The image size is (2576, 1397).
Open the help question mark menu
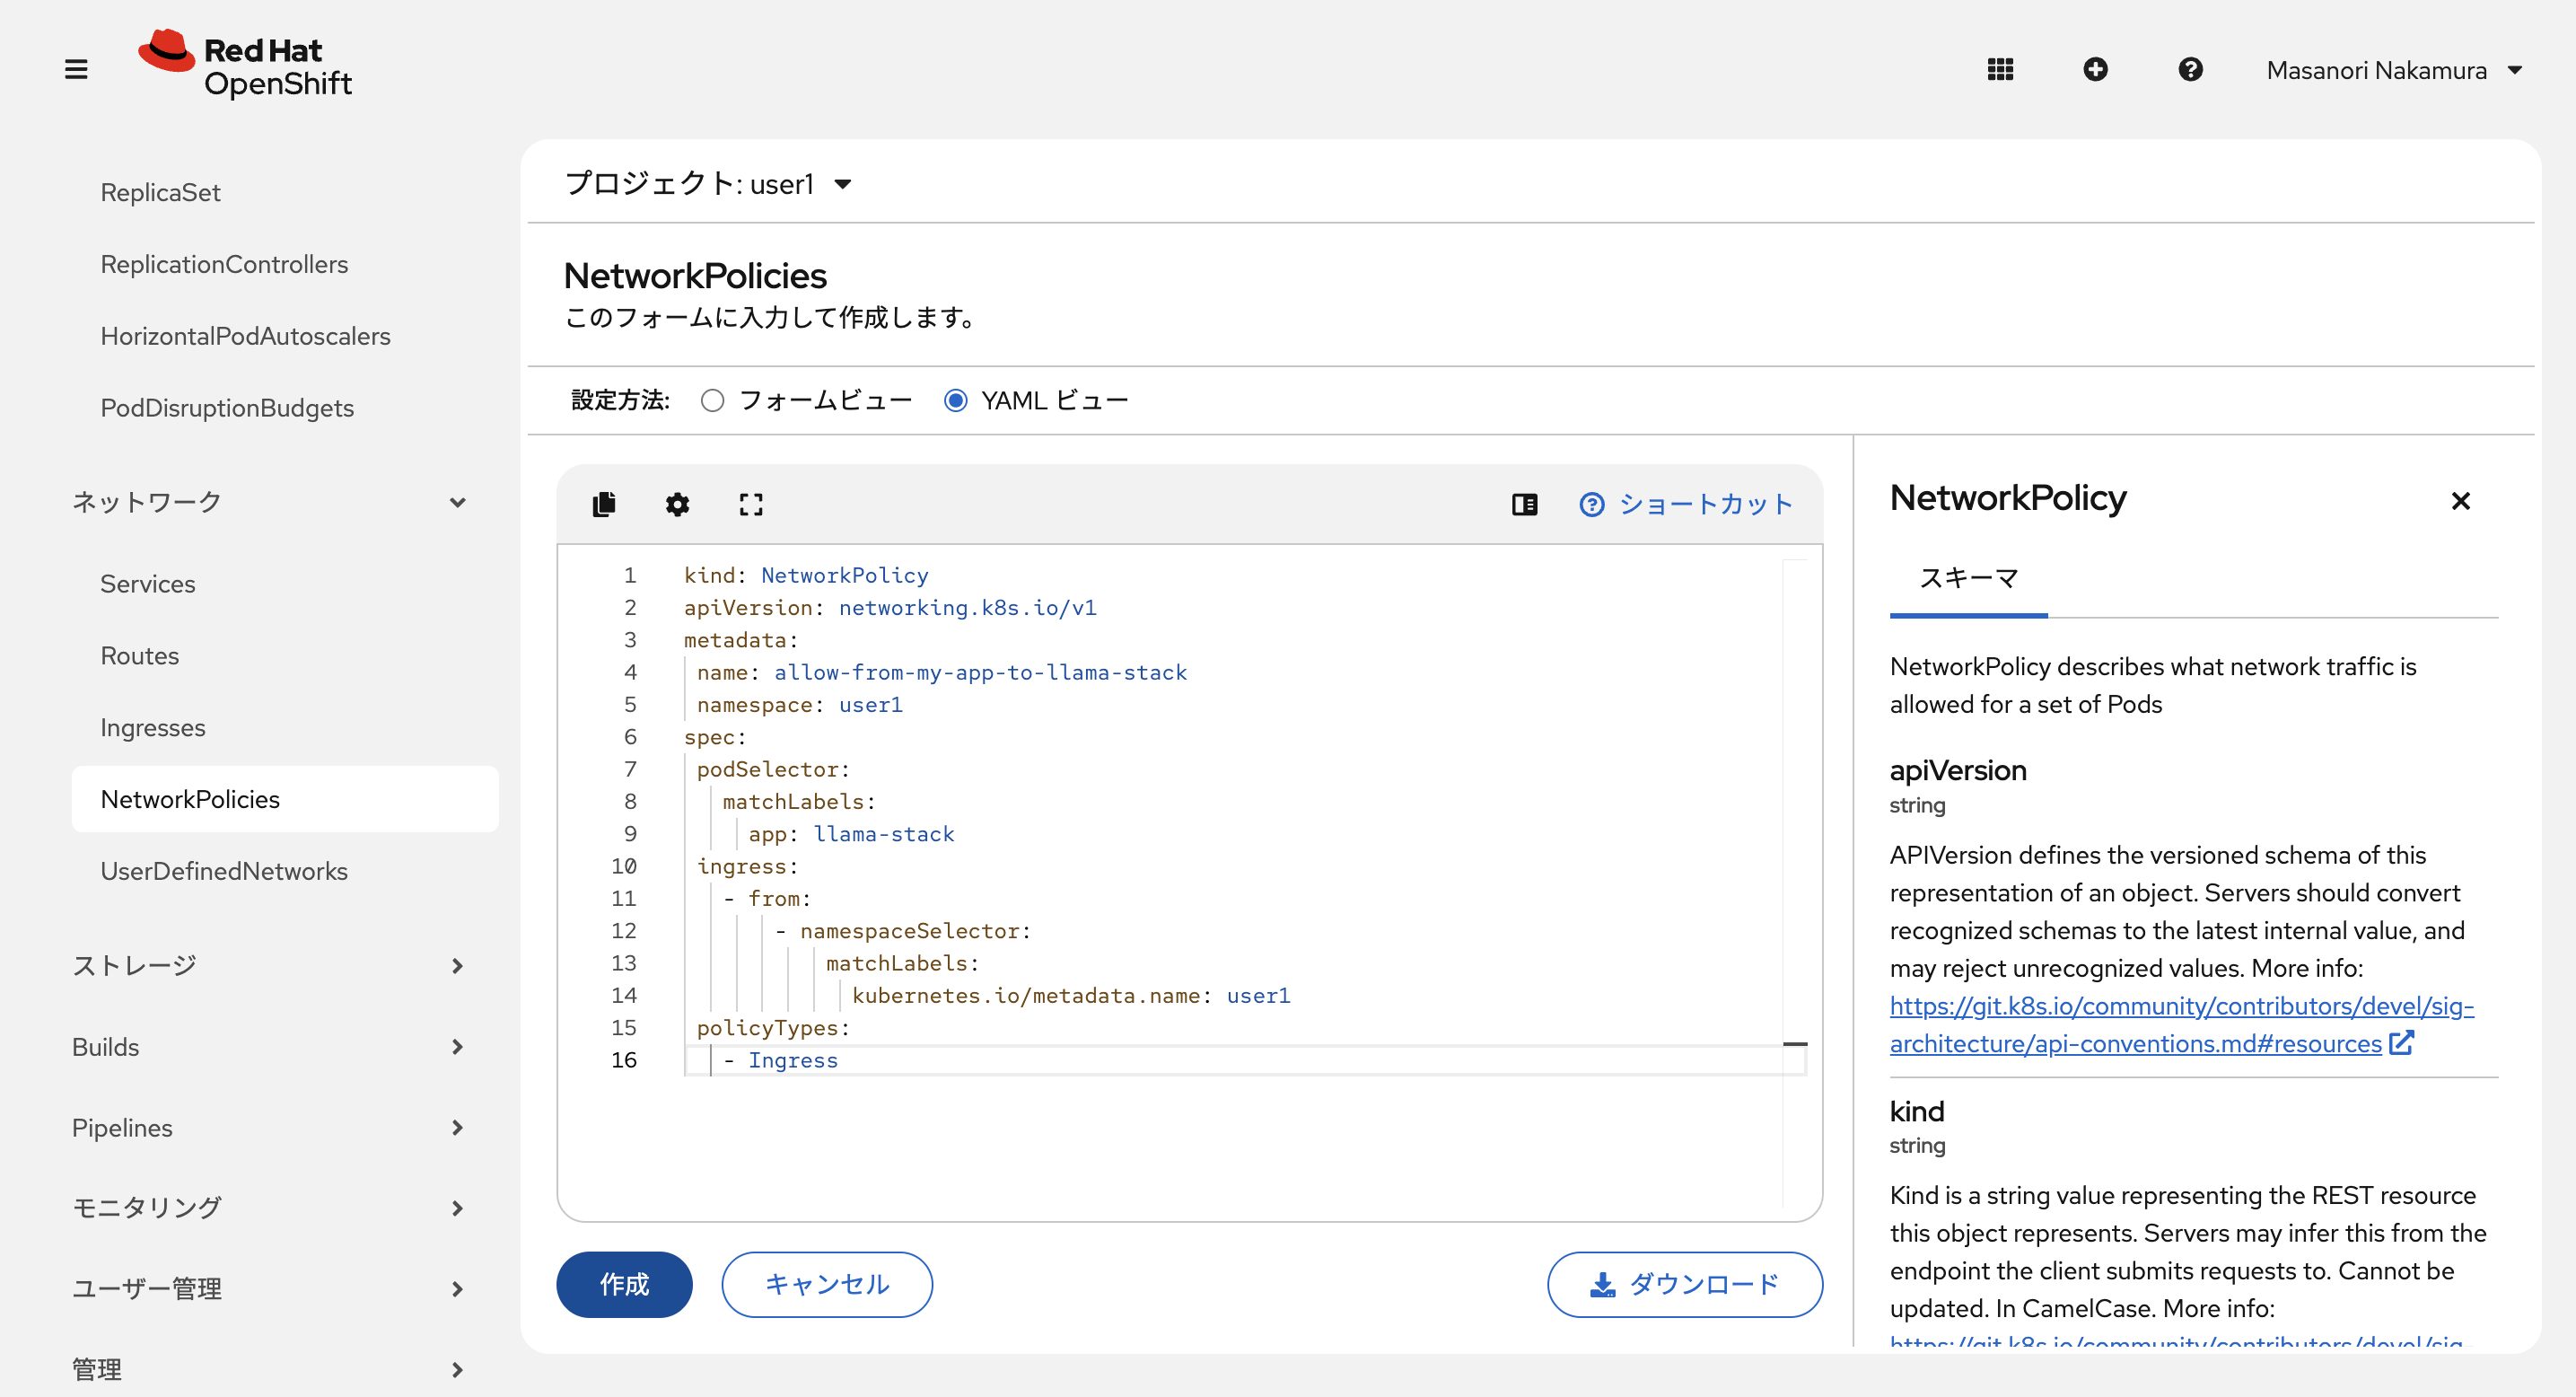[x=2190, y=69]
